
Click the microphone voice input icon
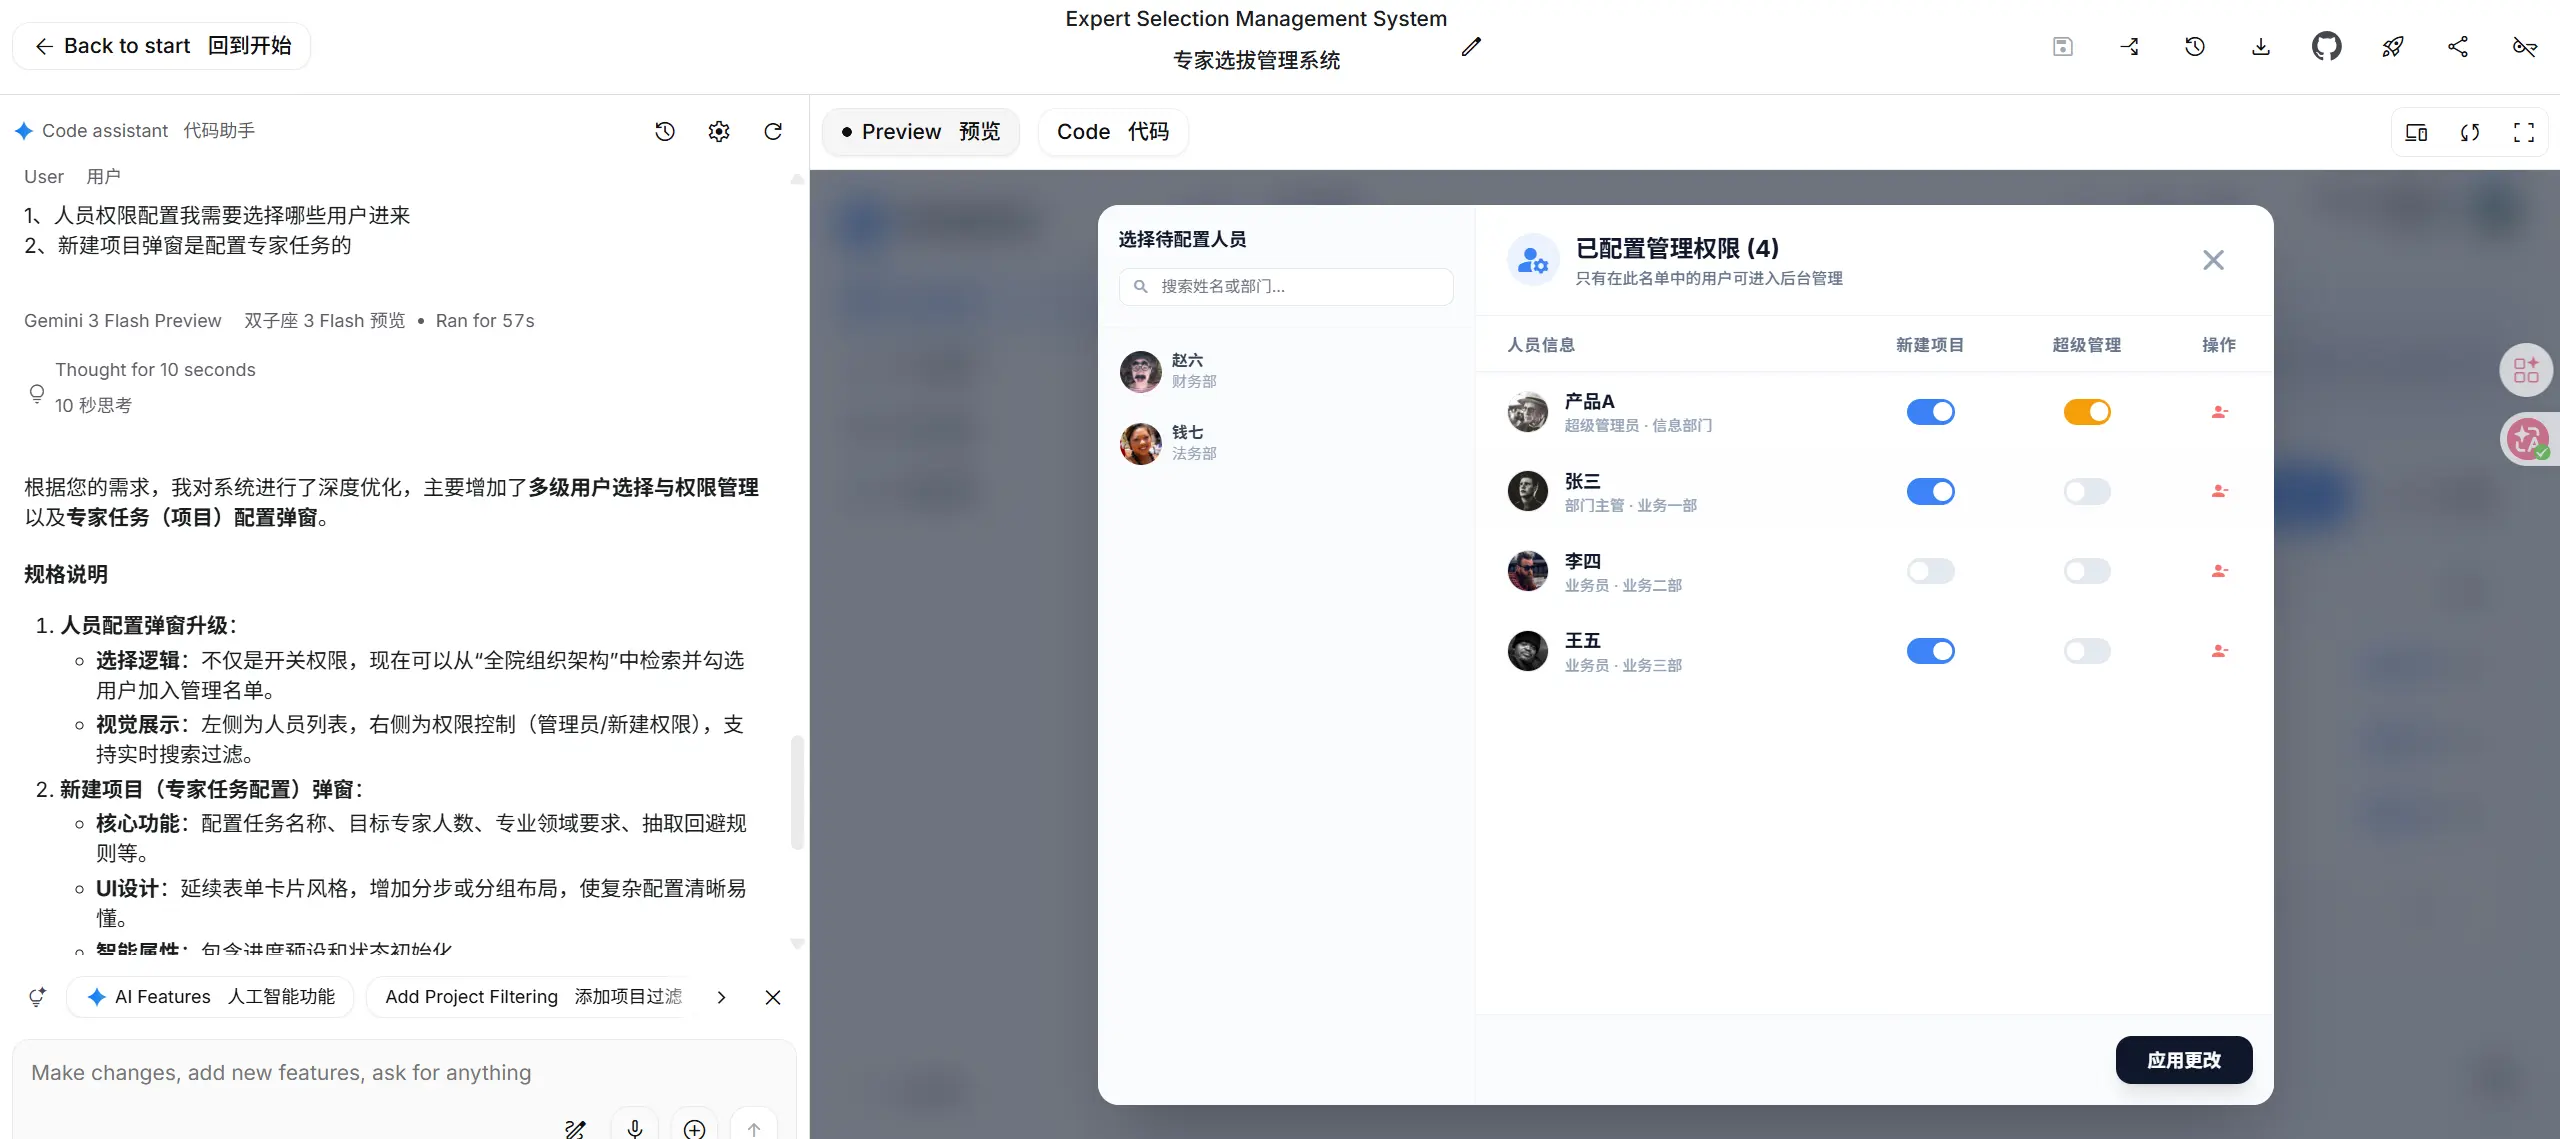tap(634, 1128)
